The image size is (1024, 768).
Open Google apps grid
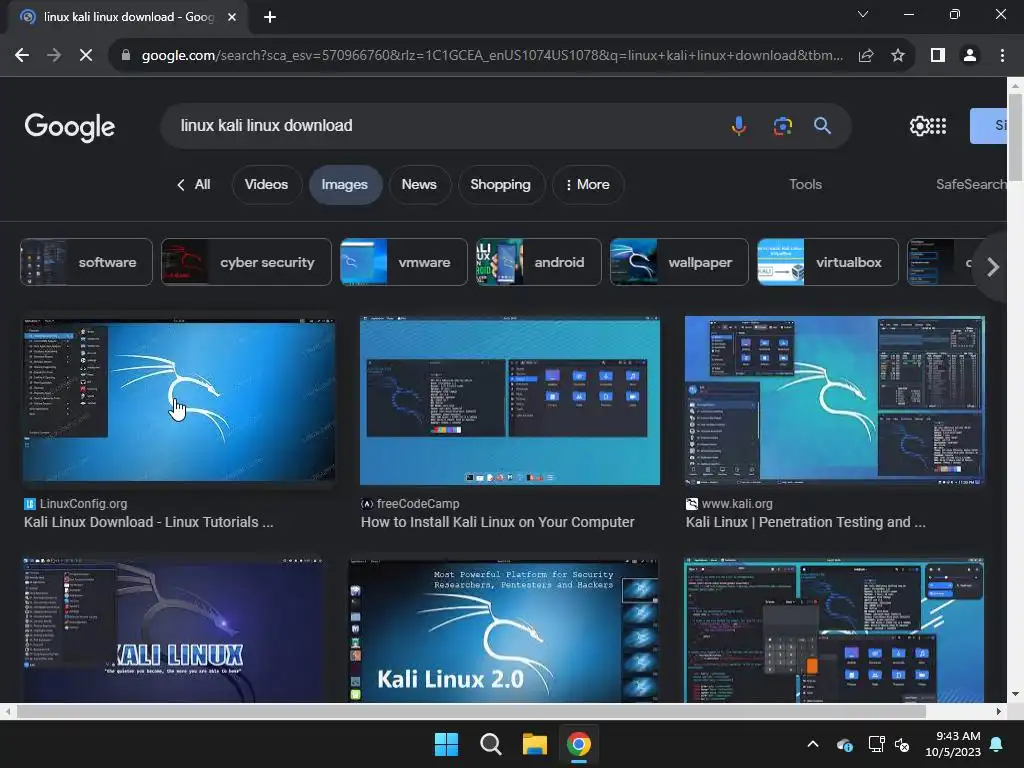pyautogui.click(x=938, y=125)
